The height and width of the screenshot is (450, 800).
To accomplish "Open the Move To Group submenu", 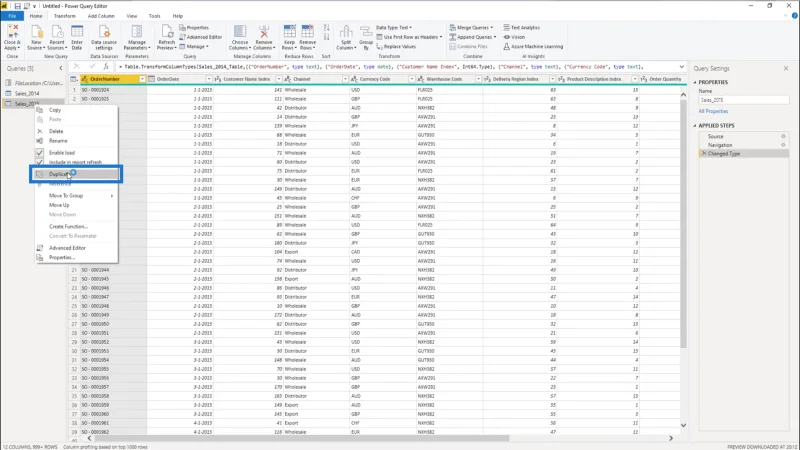I will point(75,195).
